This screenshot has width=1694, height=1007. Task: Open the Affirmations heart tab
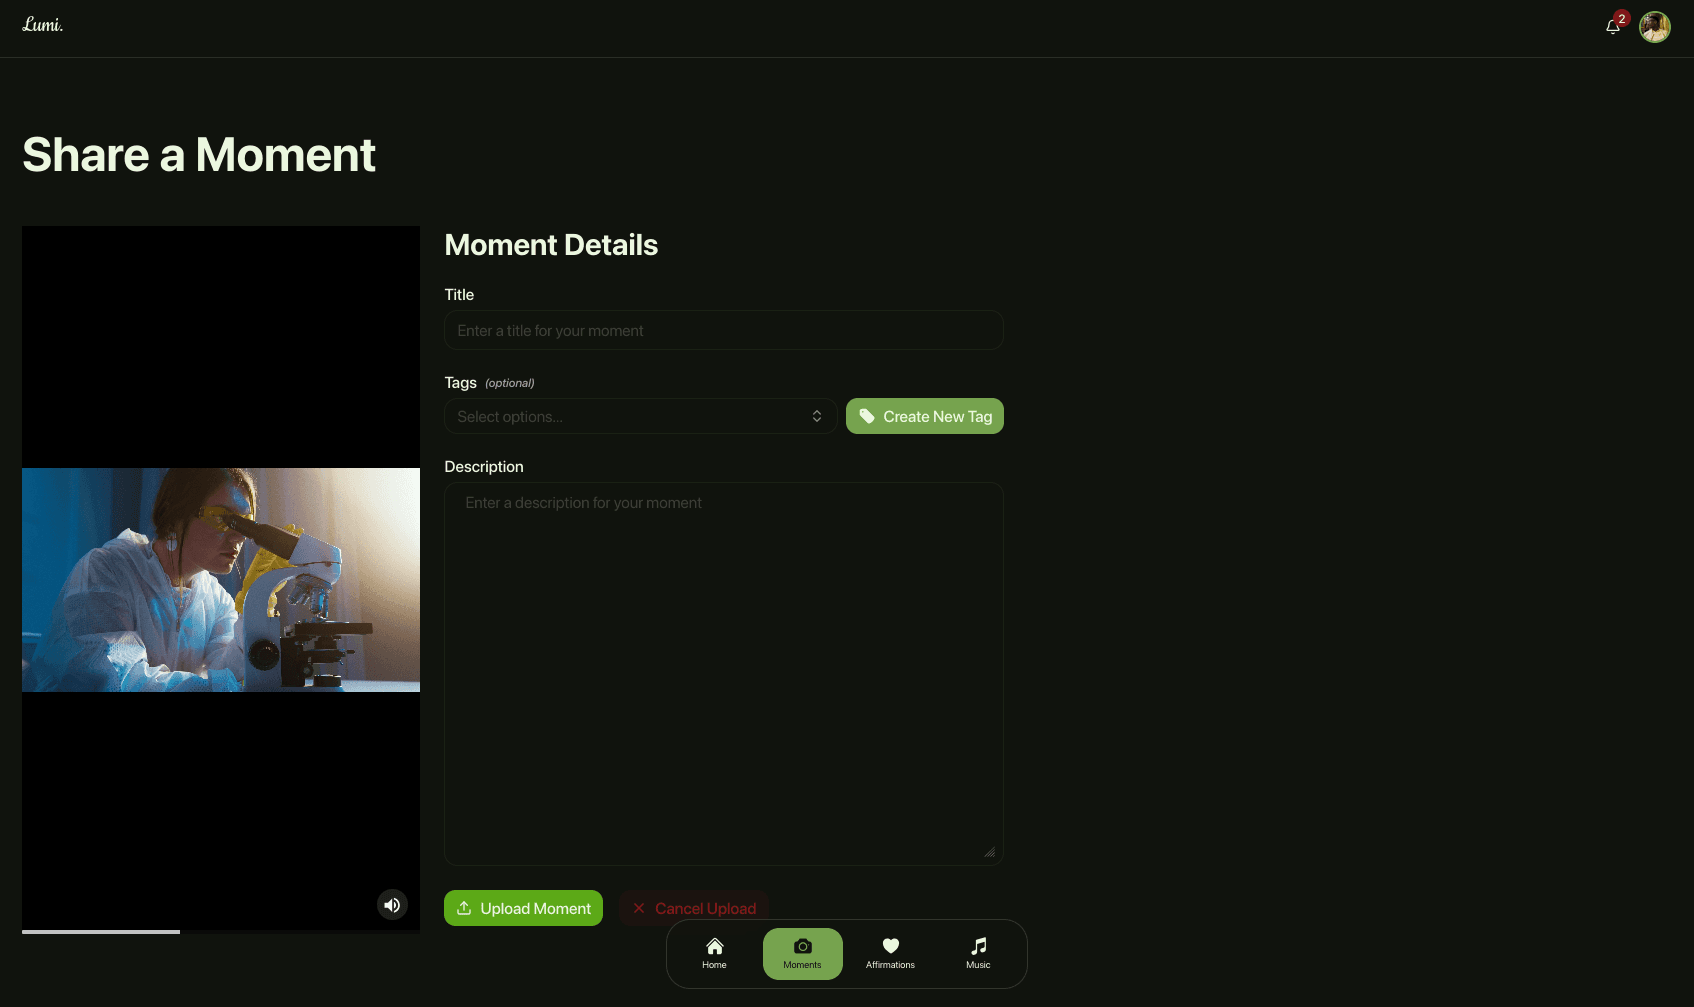coord(891,954)
